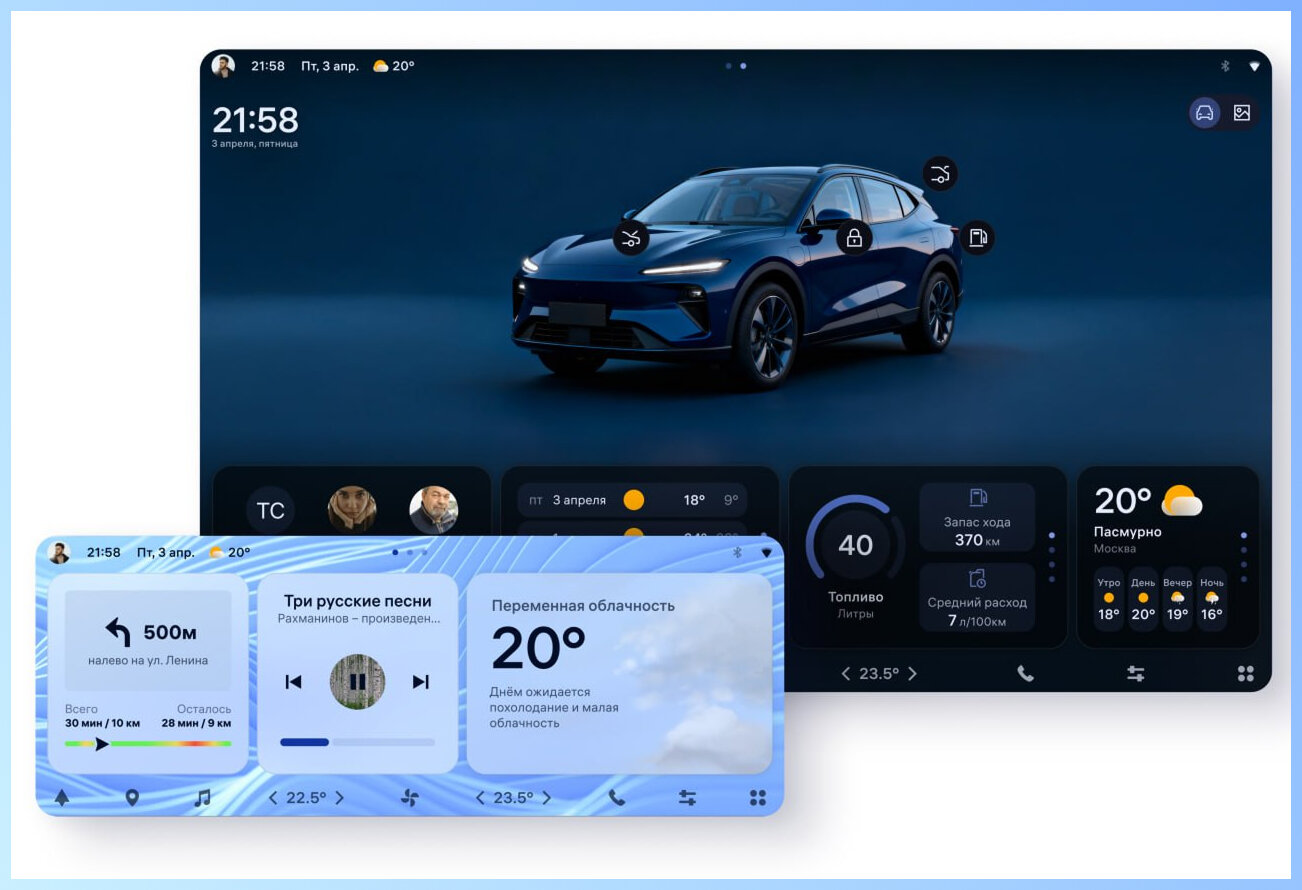
Task: Open settings sliders in the dark screen dock
Action: click(1136, 674)
